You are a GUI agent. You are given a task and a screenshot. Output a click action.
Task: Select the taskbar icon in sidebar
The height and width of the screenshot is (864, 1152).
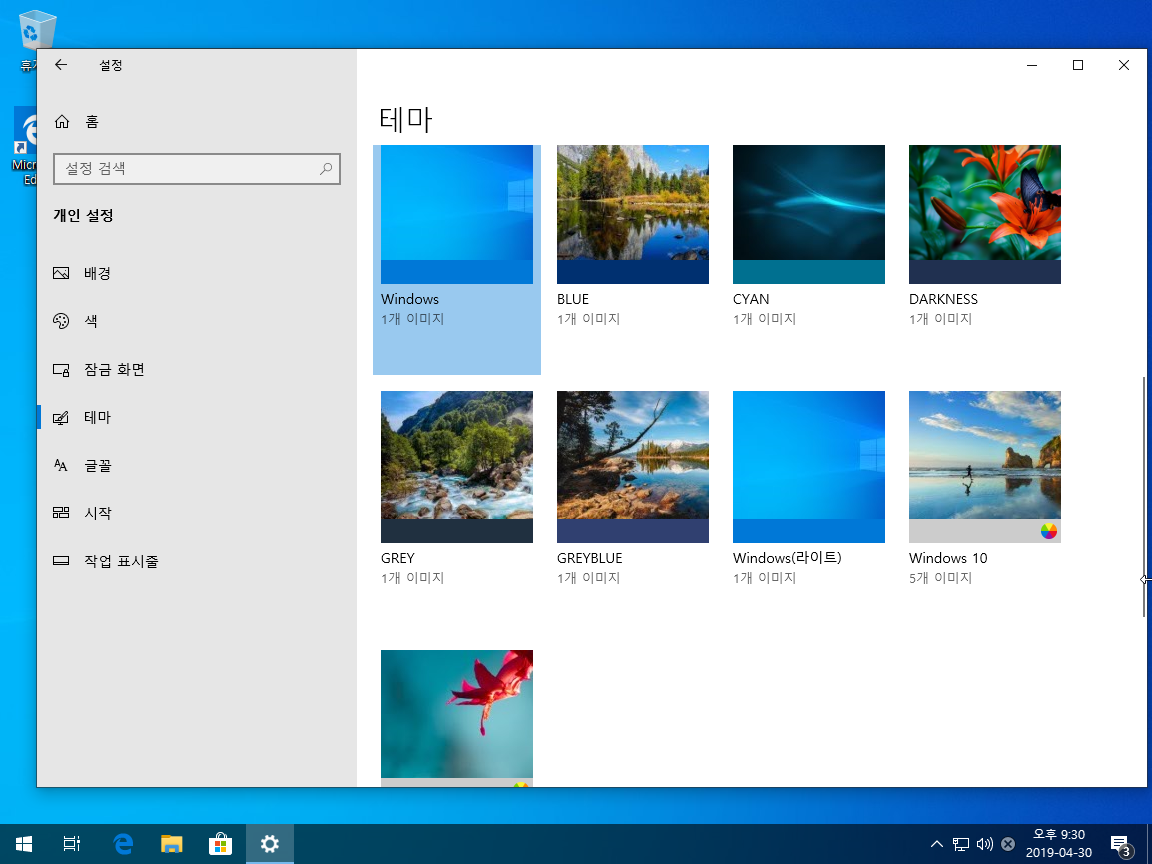pyautogui.click(x=61, y=561)
